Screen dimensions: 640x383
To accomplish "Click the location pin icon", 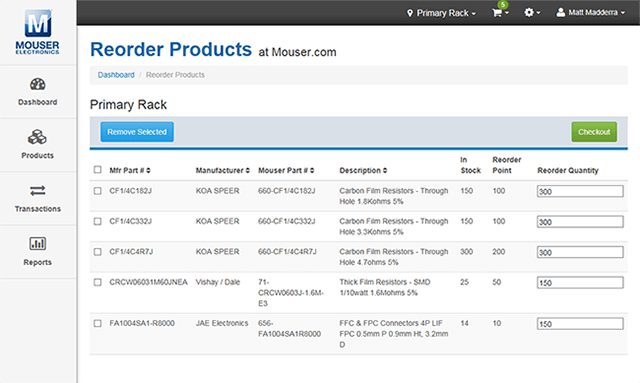I will [410, 13].
